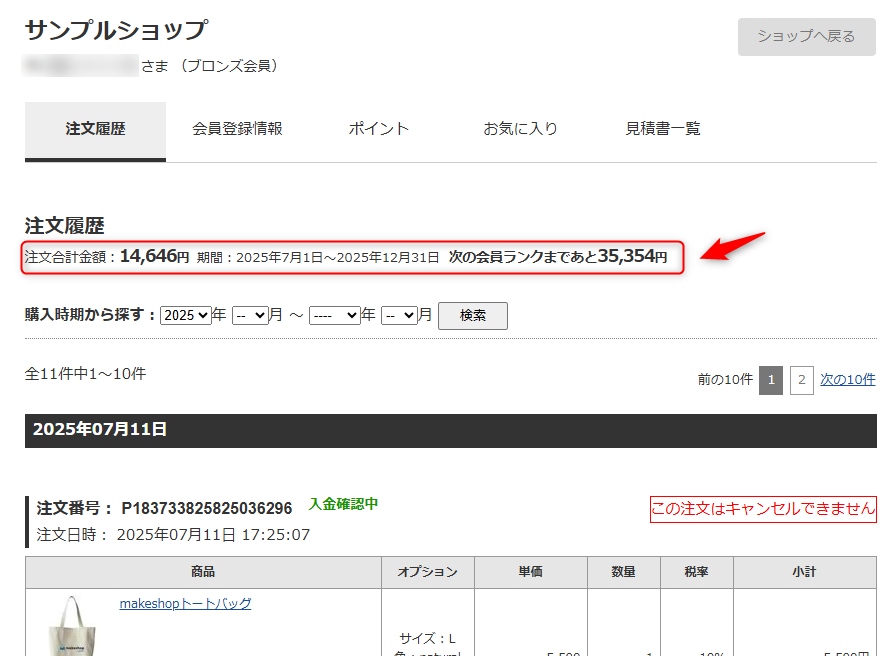
Task: Click the 入金確認中 status label
Action: (x=343, y=504)
